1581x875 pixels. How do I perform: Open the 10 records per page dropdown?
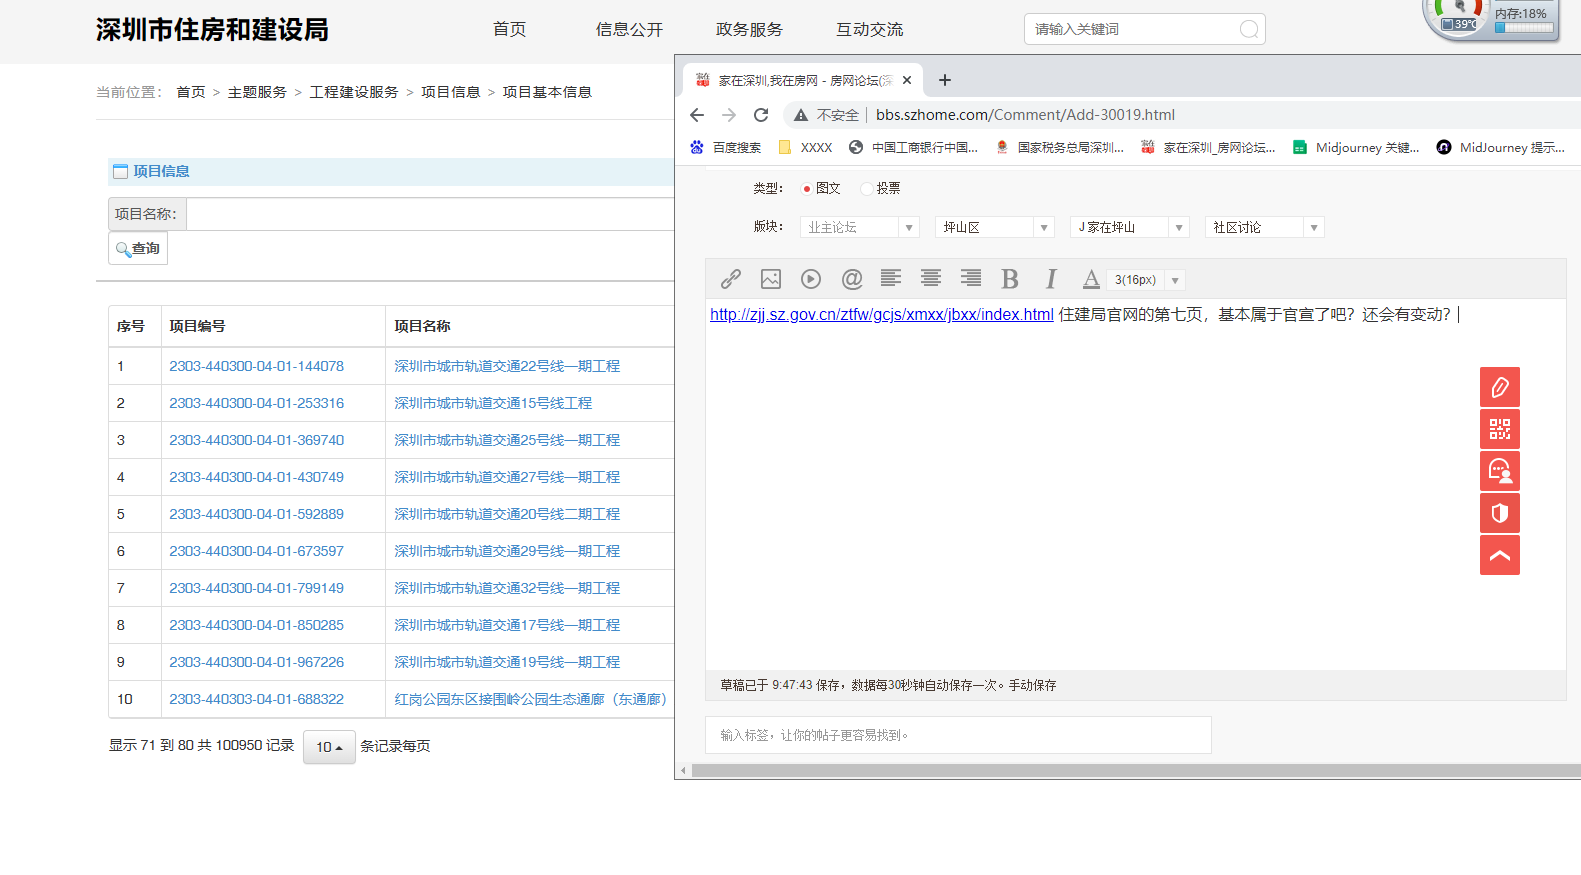click(x=329, y=747)
